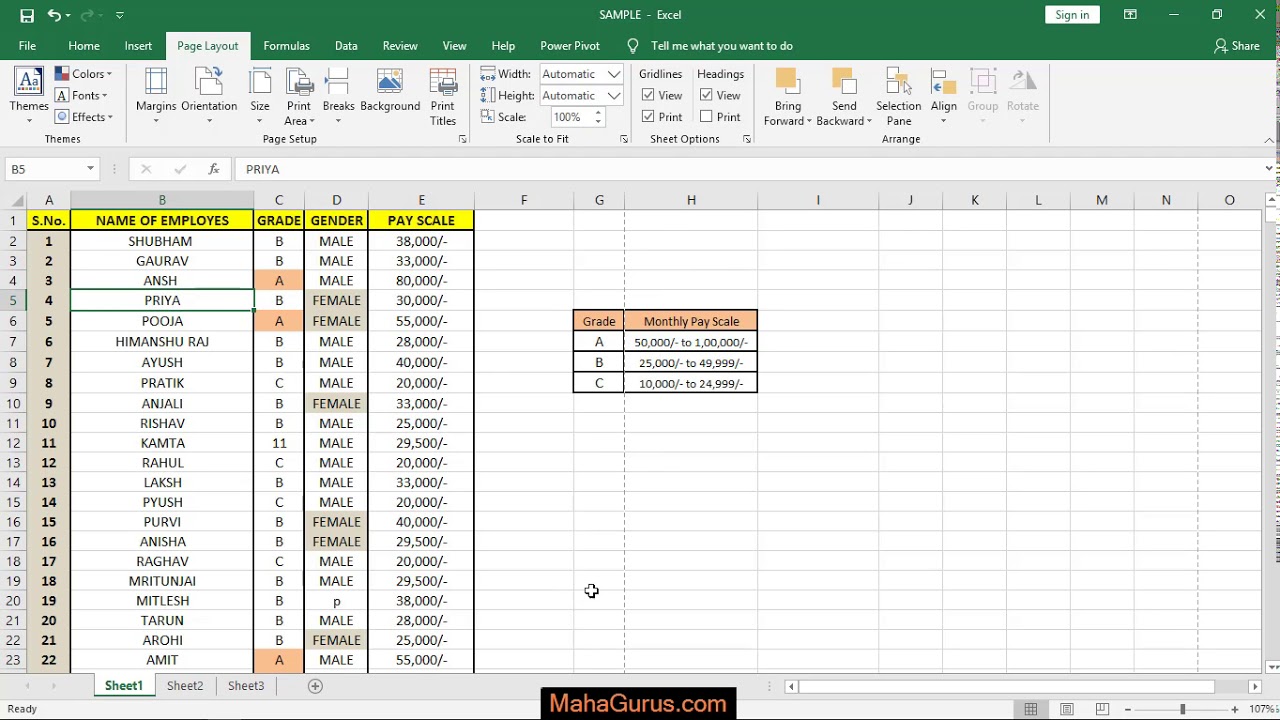The width and height of the screenshot is (1280, 720).
Task: Select the Monthly Pay Scale header cell
Action: click(691, 321)
